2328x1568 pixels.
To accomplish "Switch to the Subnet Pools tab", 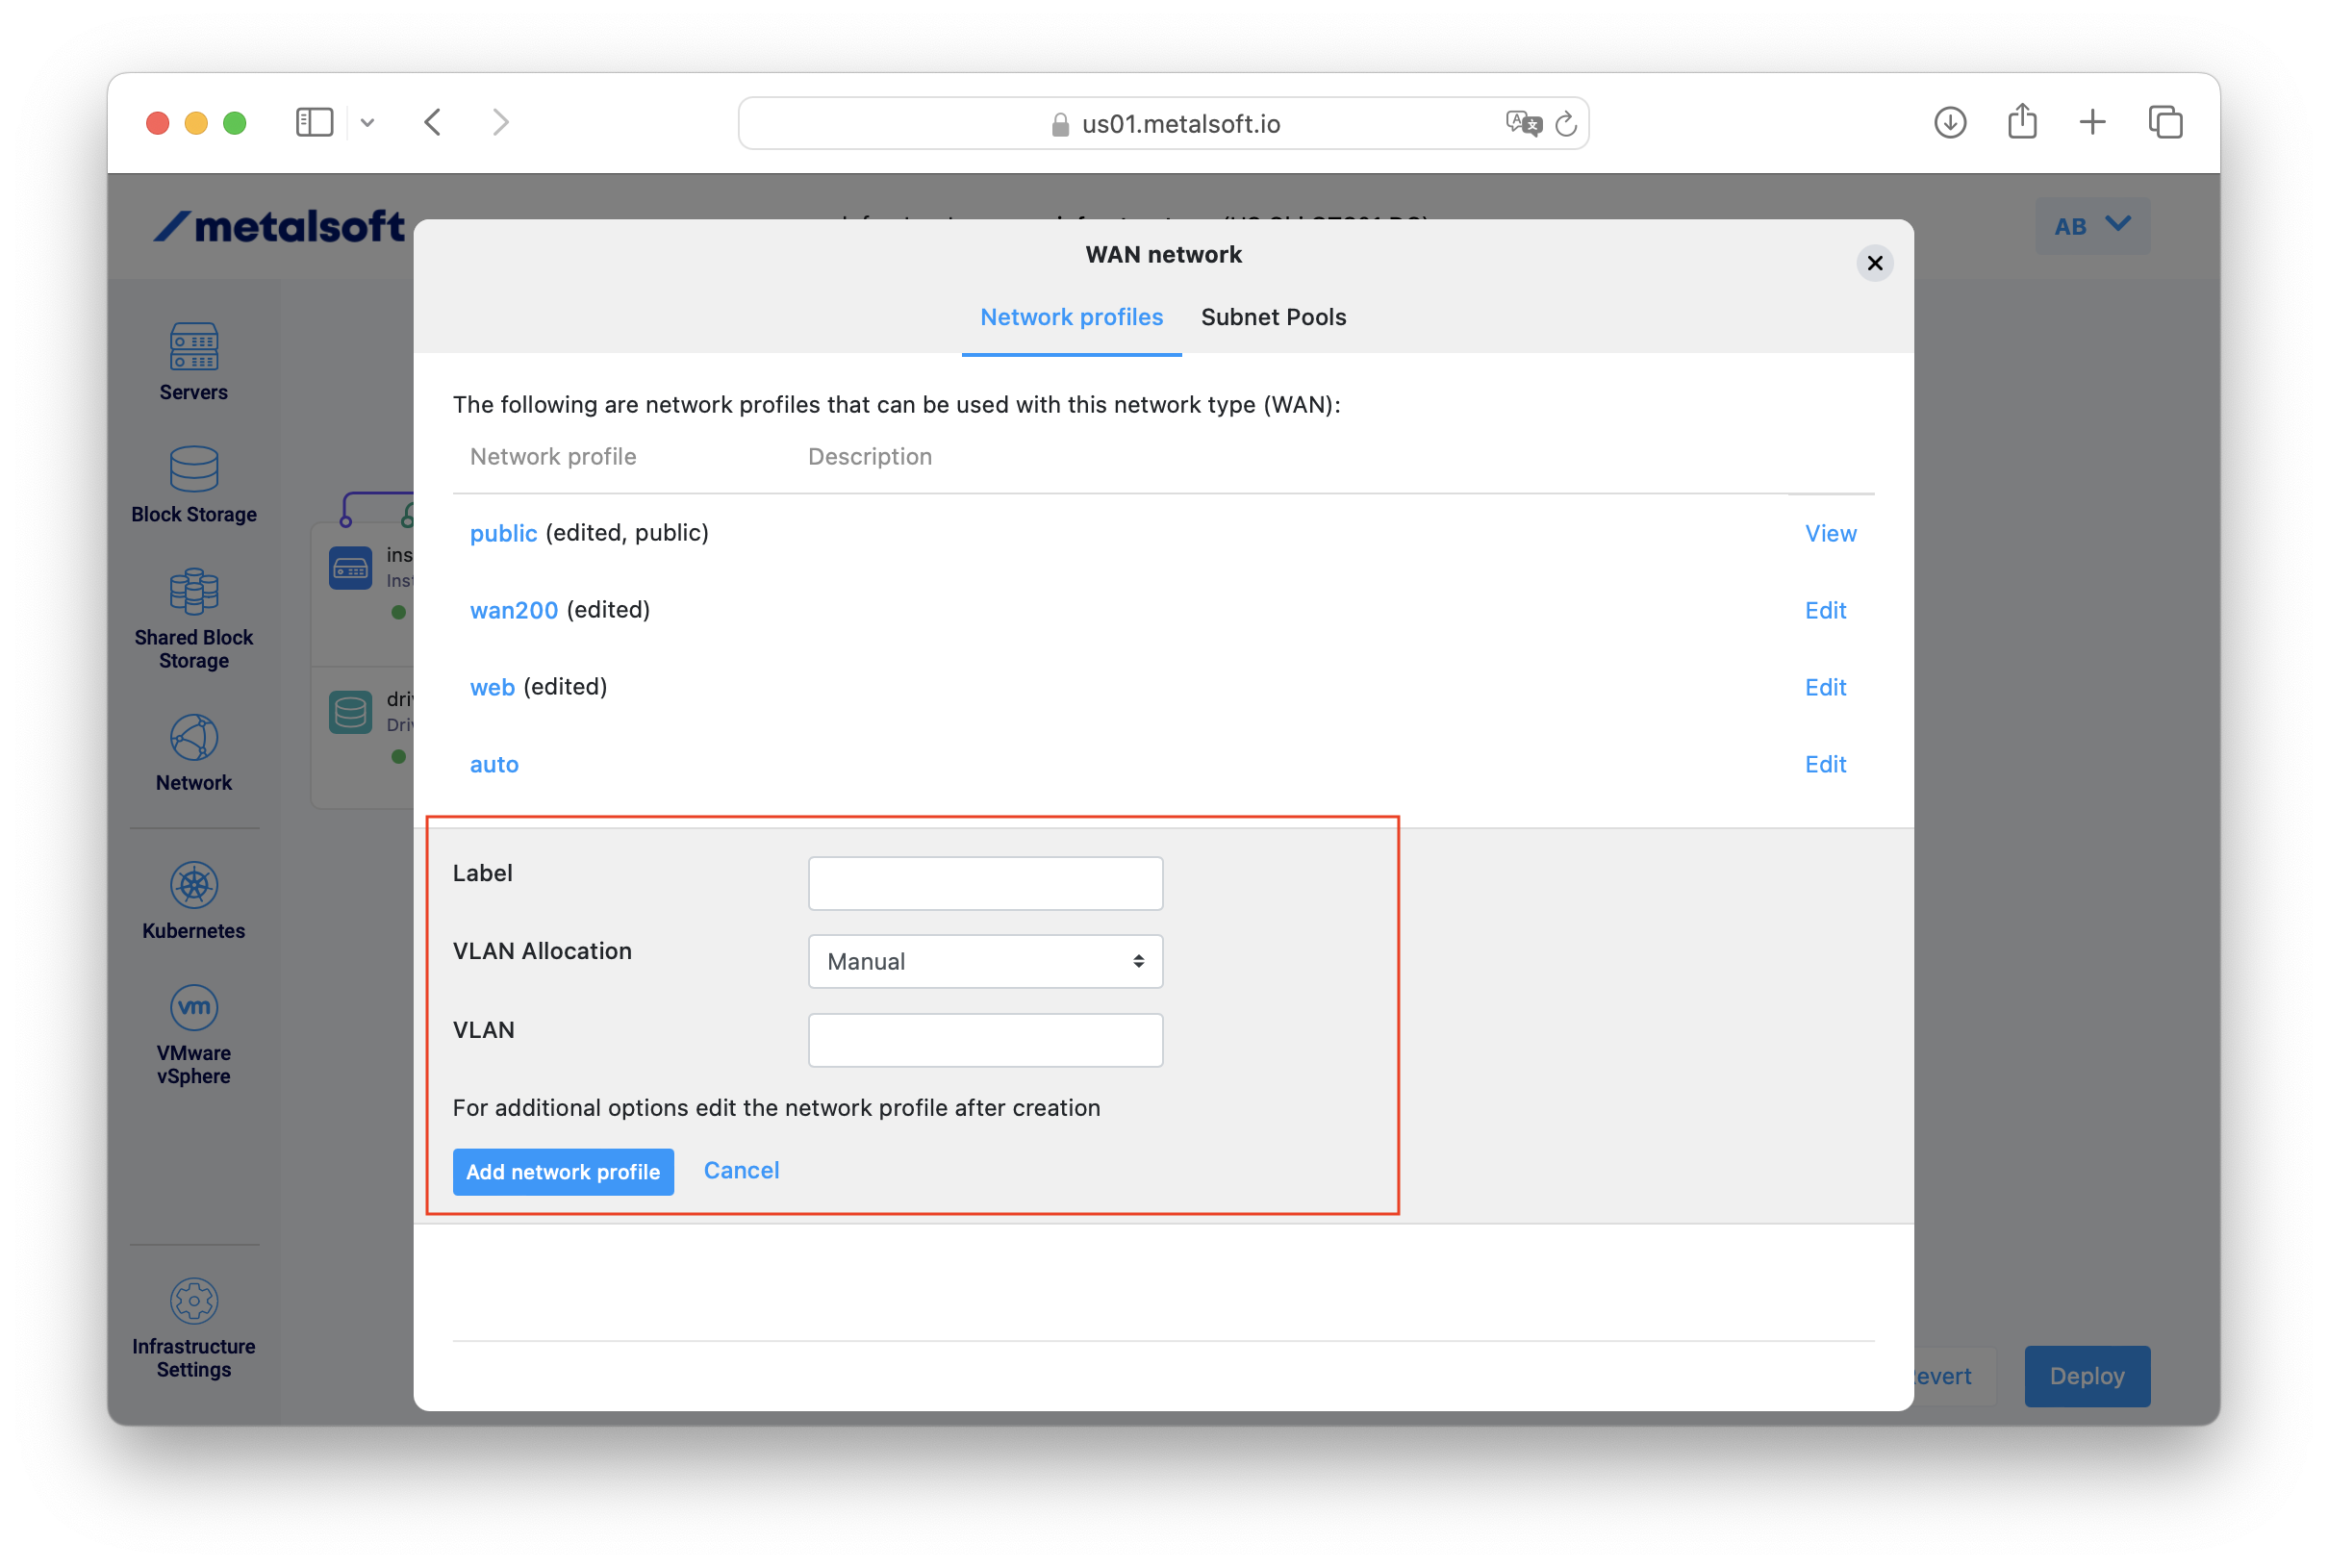I will [1272, 317].
